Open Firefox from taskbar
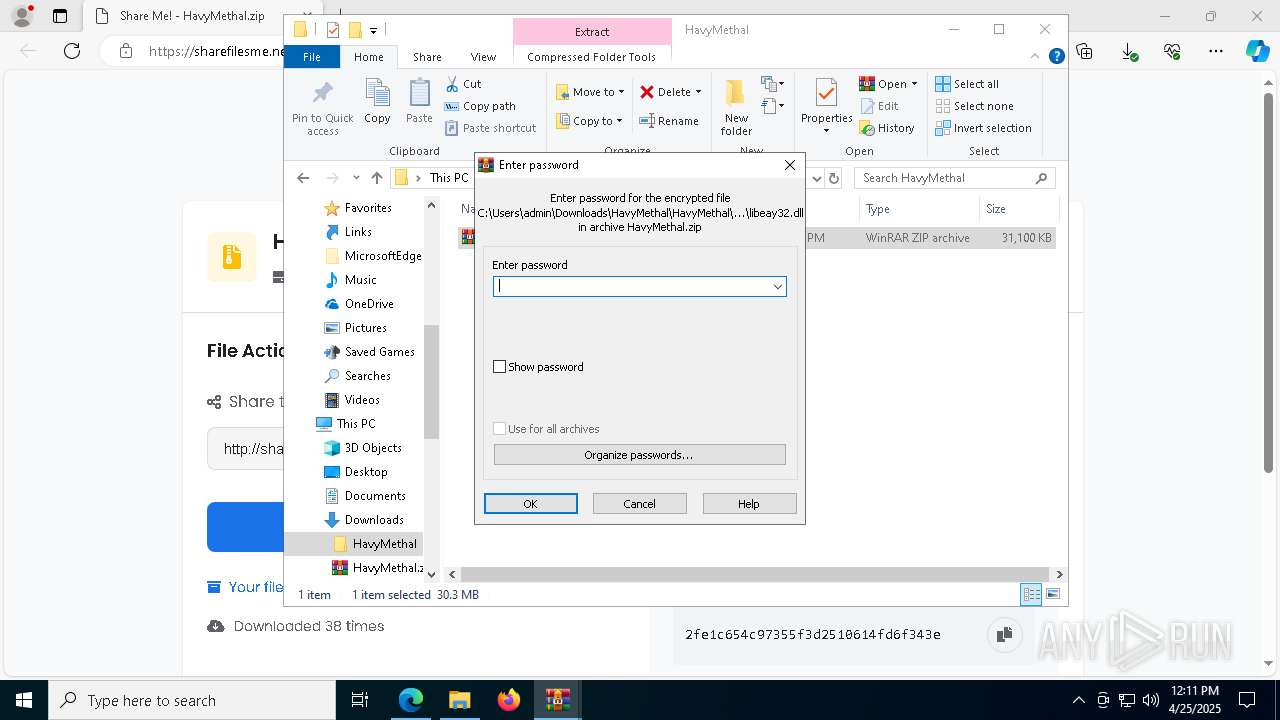This screenshot has width=1280, height=720. tap(509, 700)
